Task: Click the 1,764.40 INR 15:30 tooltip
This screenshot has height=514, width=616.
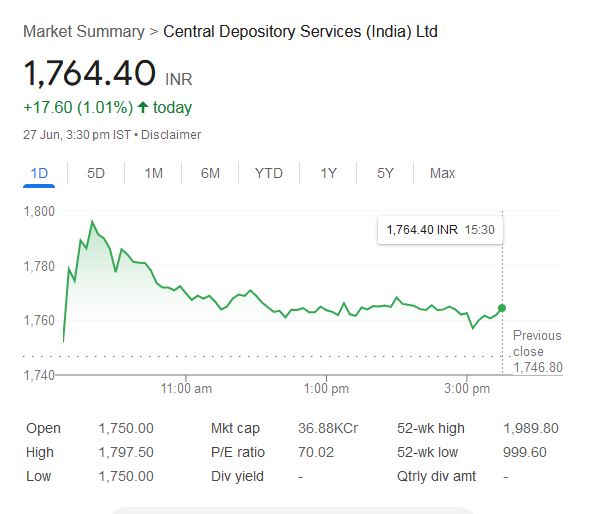Action: [441, 230]
